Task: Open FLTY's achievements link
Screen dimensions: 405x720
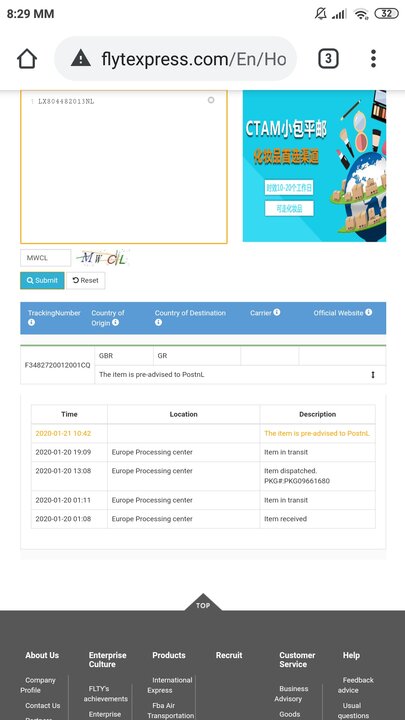Action: tap(106, 694)
